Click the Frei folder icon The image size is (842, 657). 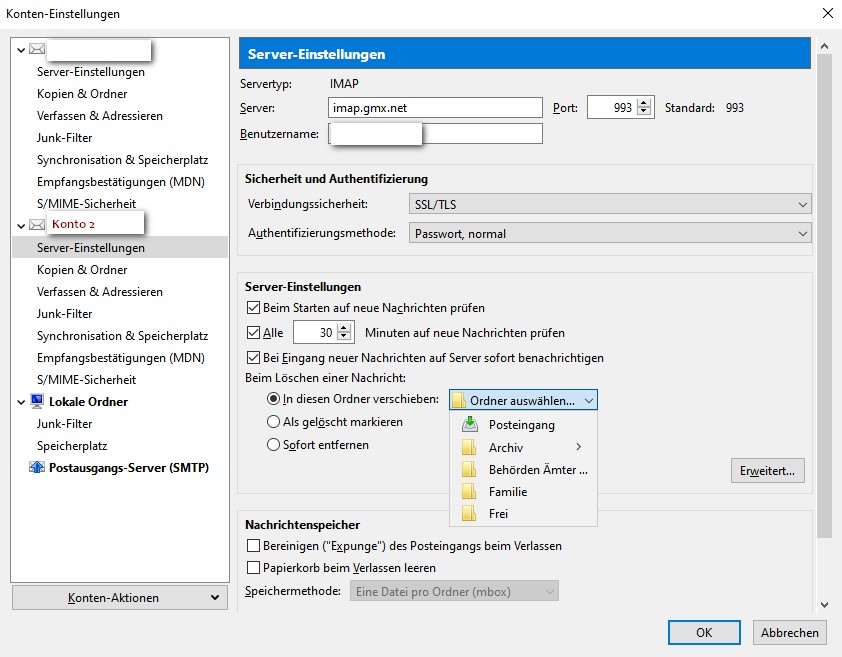pos(468,514)
